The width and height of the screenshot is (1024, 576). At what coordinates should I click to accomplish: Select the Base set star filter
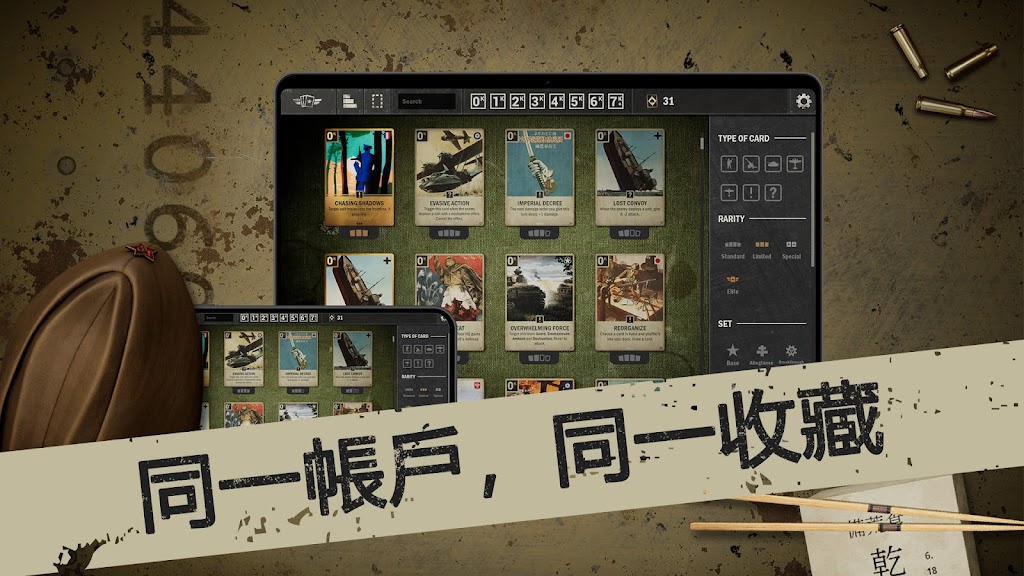click(733, 355)
